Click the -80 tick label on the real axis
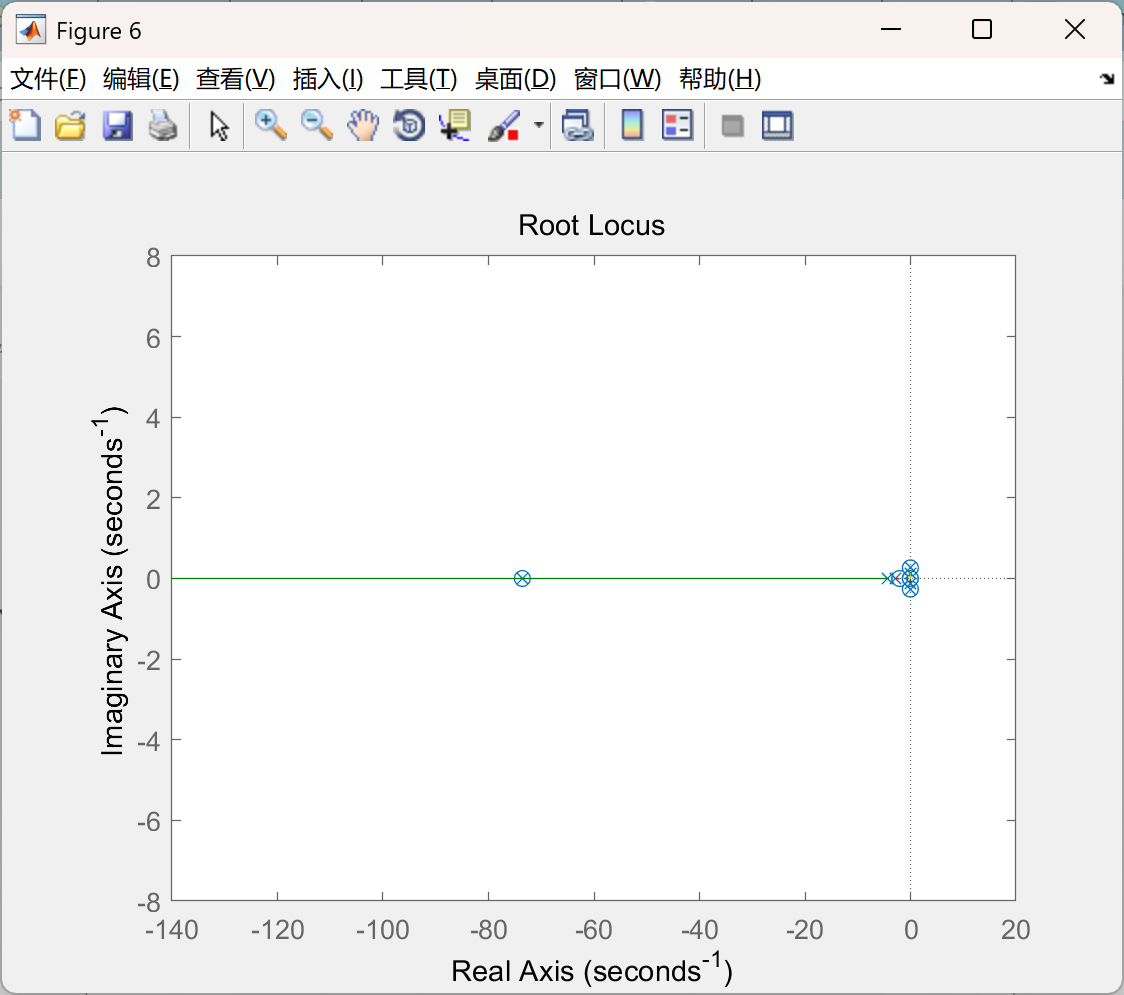The height and width of the screenshot is (995, 1124). click(x=488, y=930)
